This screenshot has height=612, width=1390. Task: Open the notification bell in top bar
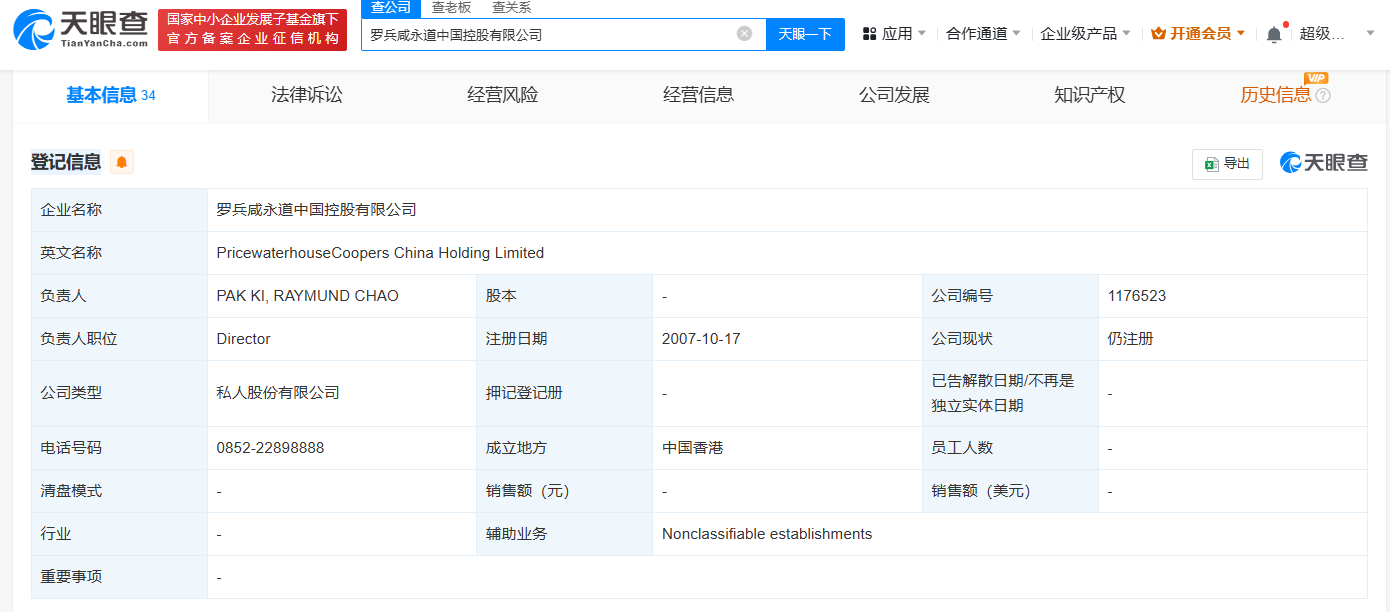tap(1273, 34)
